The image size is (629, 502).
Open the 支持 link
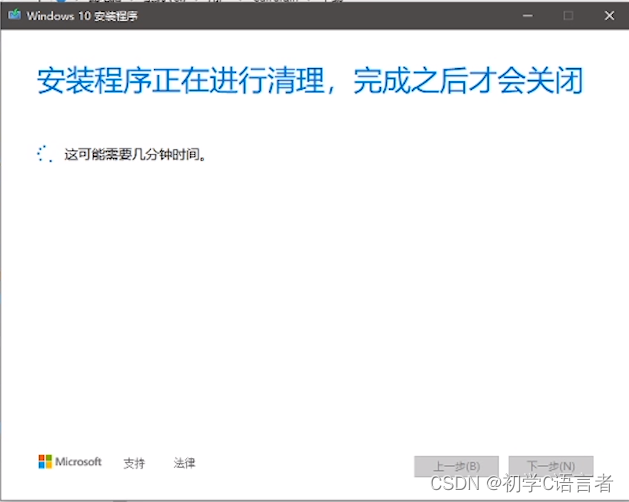134,463
